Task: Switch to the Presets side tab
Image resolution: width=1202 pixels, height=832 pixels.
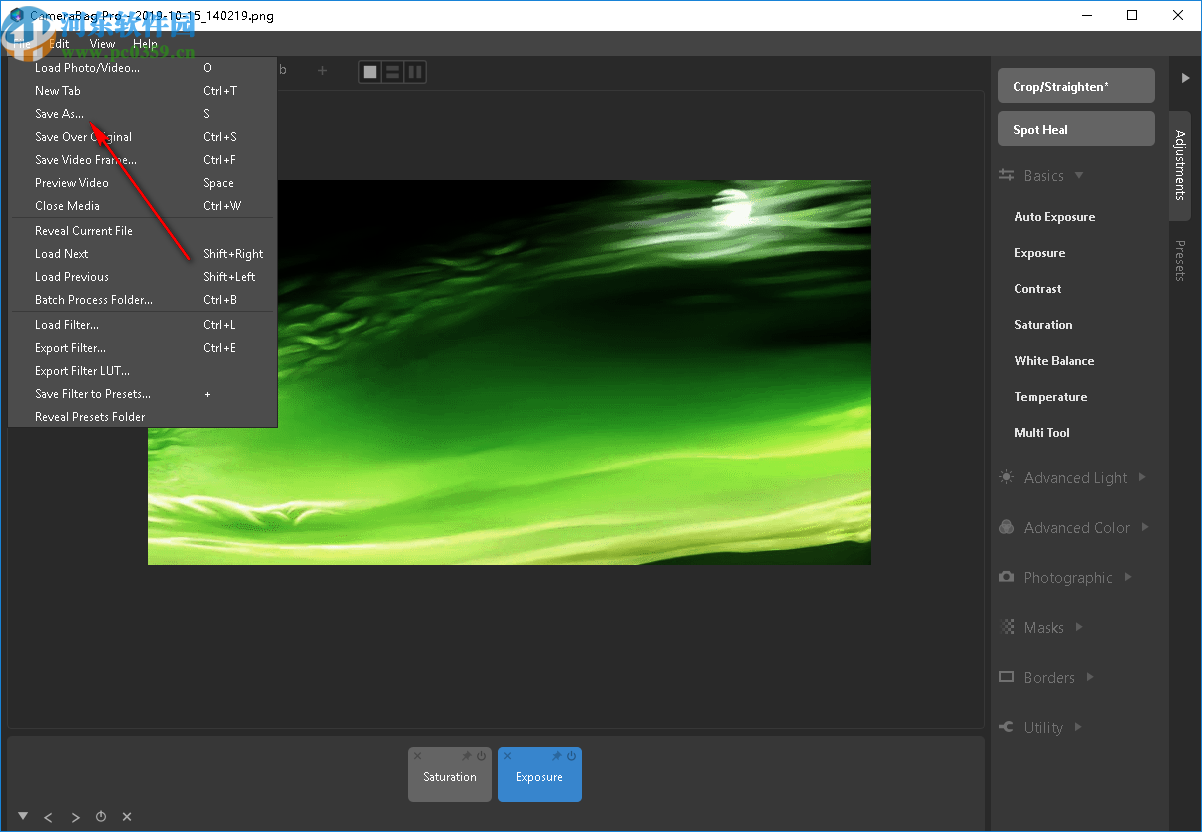Action: 1180,260
